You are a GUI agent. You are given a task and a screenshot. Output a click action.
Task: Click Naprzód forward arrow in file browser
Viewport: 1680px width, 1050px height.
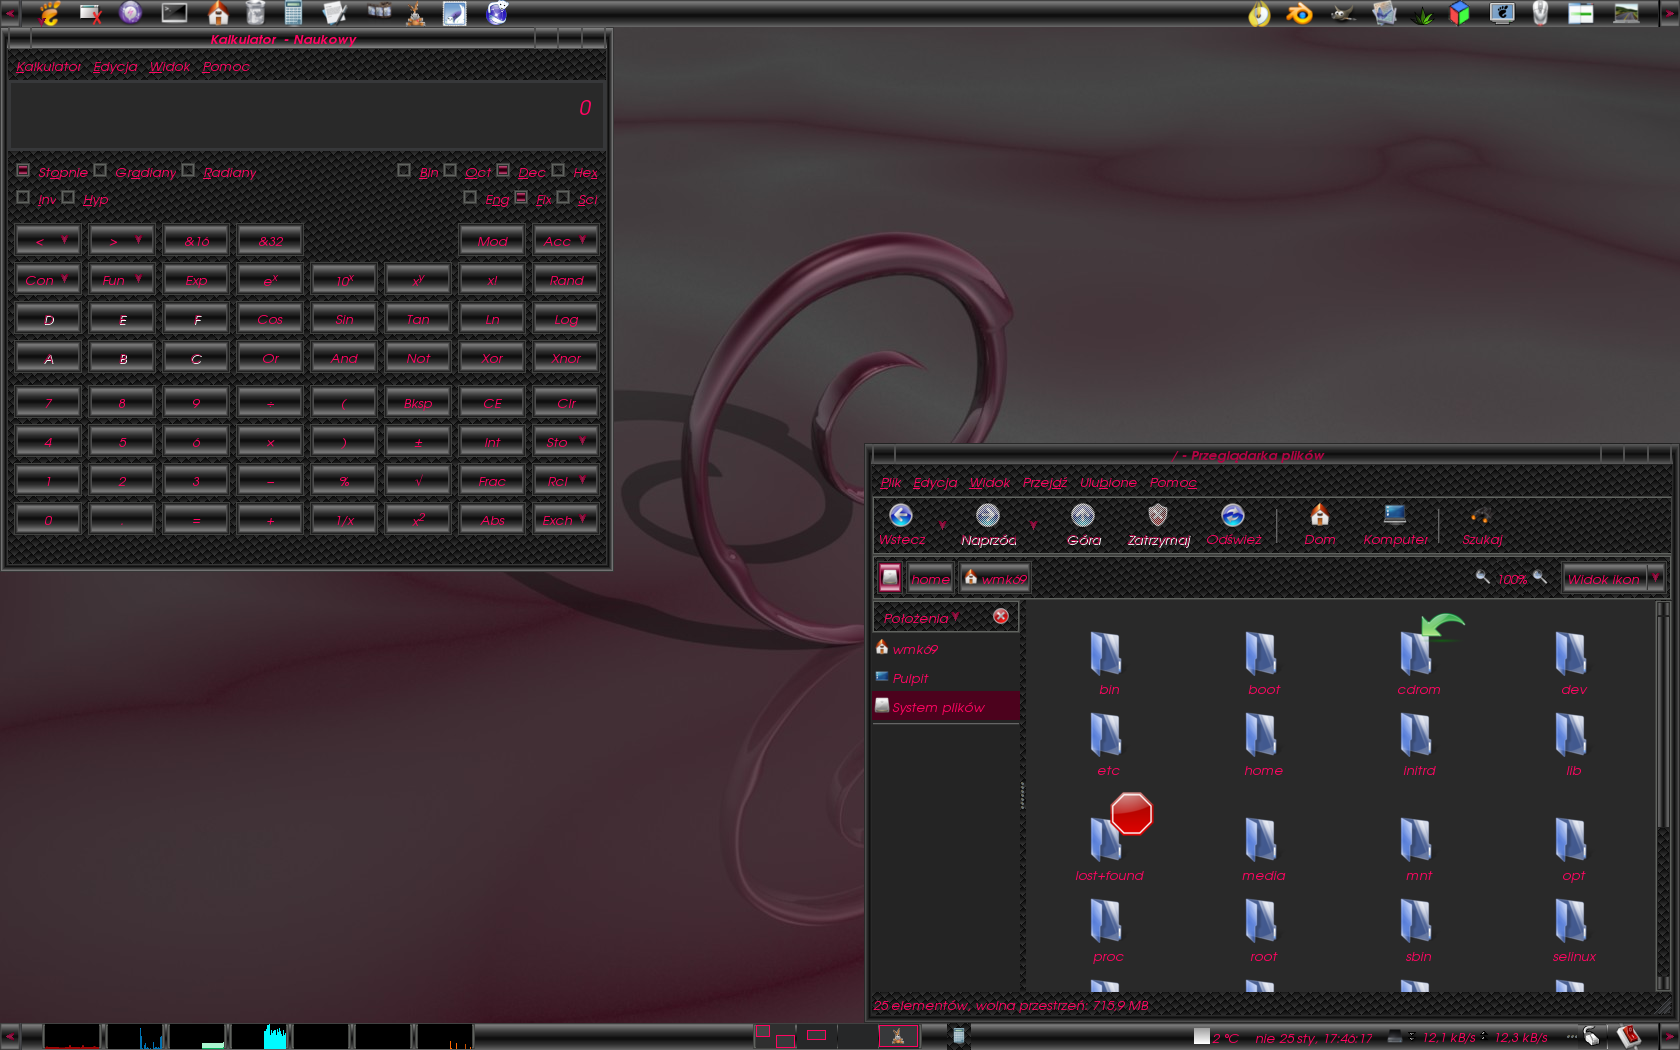tap(988, 515)
